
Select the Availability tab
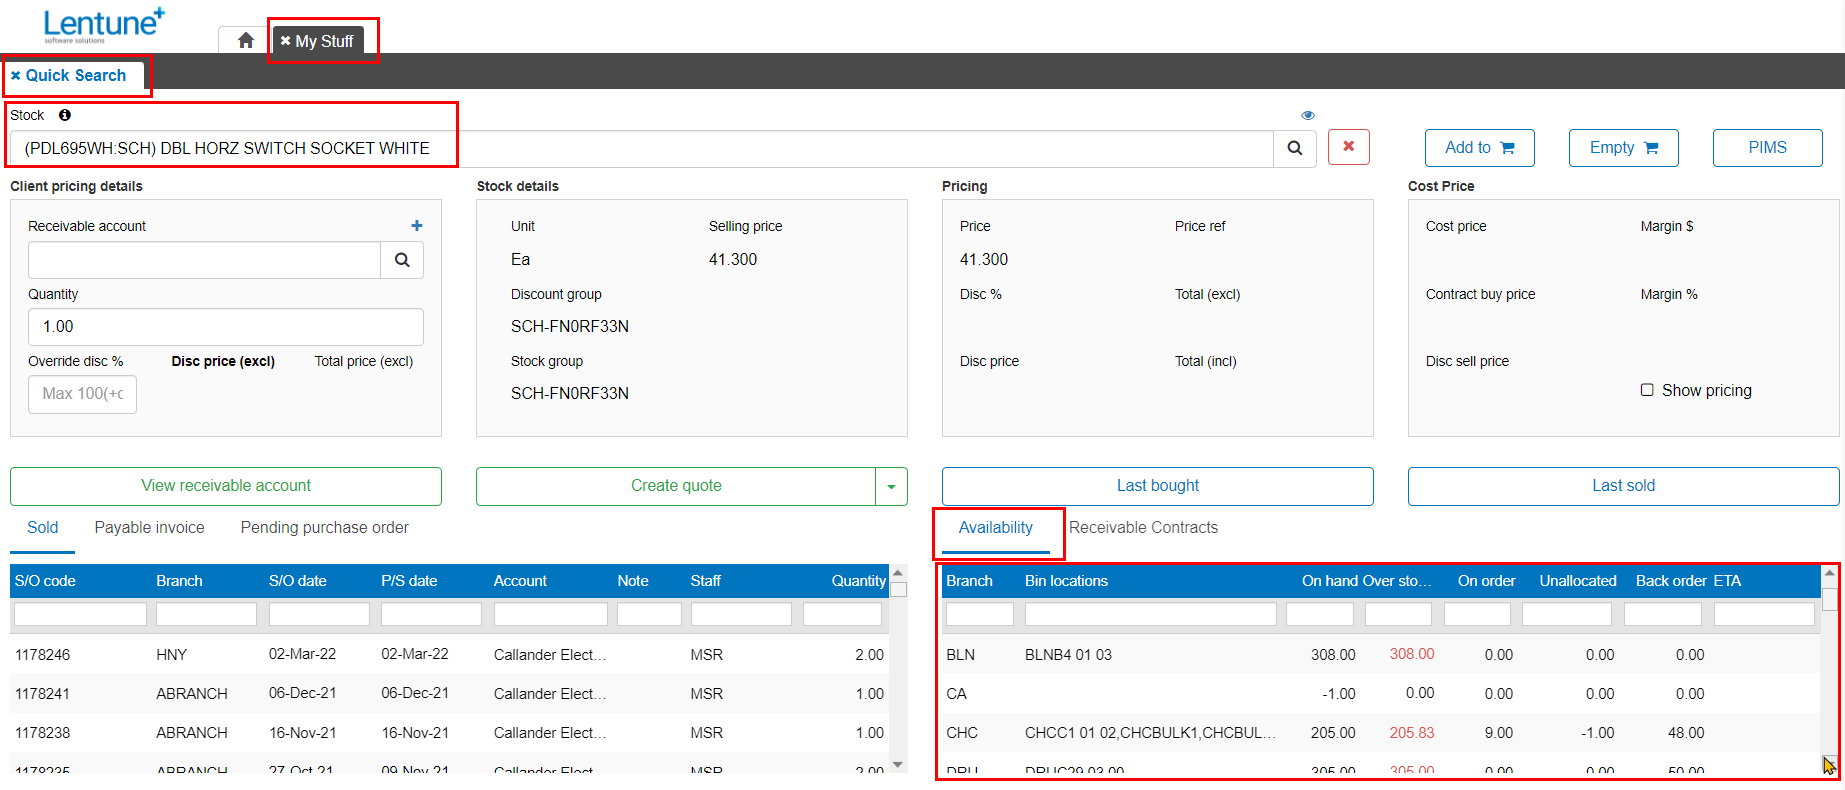pyautogui.click(x=996, y=528)
